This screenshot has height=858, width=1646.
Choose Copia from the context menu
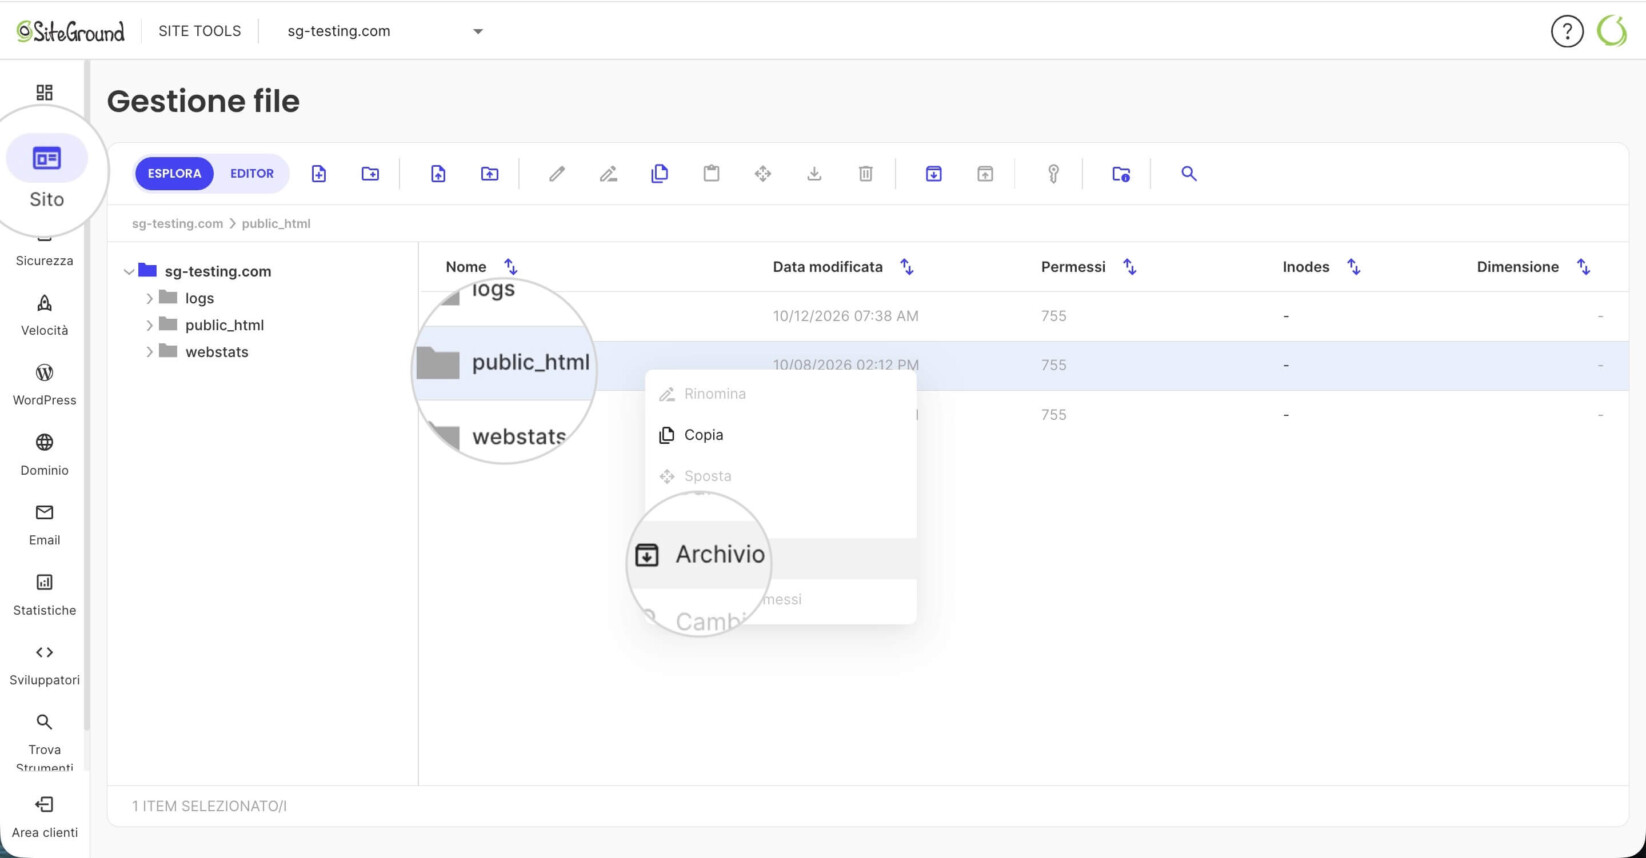[x=781, y=435]
